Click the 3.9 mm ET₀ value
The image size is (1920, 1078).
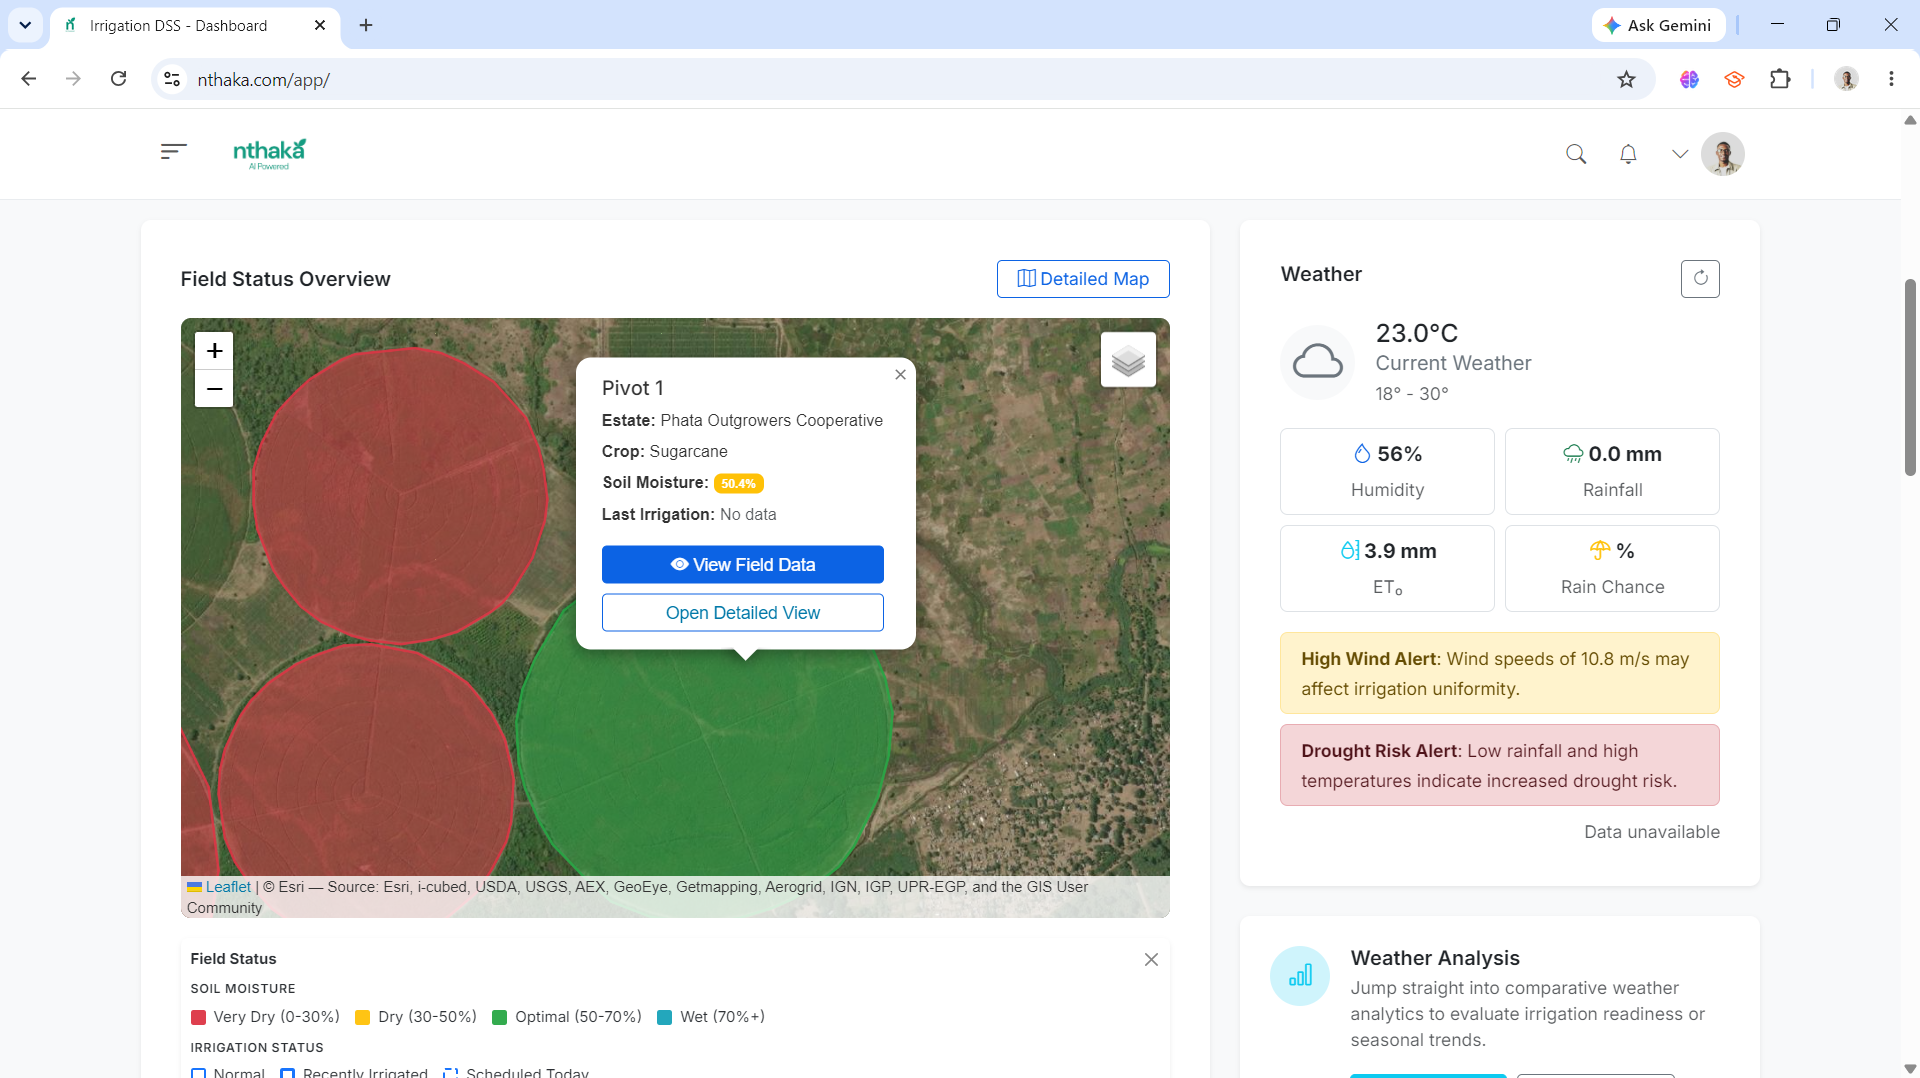(1400, 551)
